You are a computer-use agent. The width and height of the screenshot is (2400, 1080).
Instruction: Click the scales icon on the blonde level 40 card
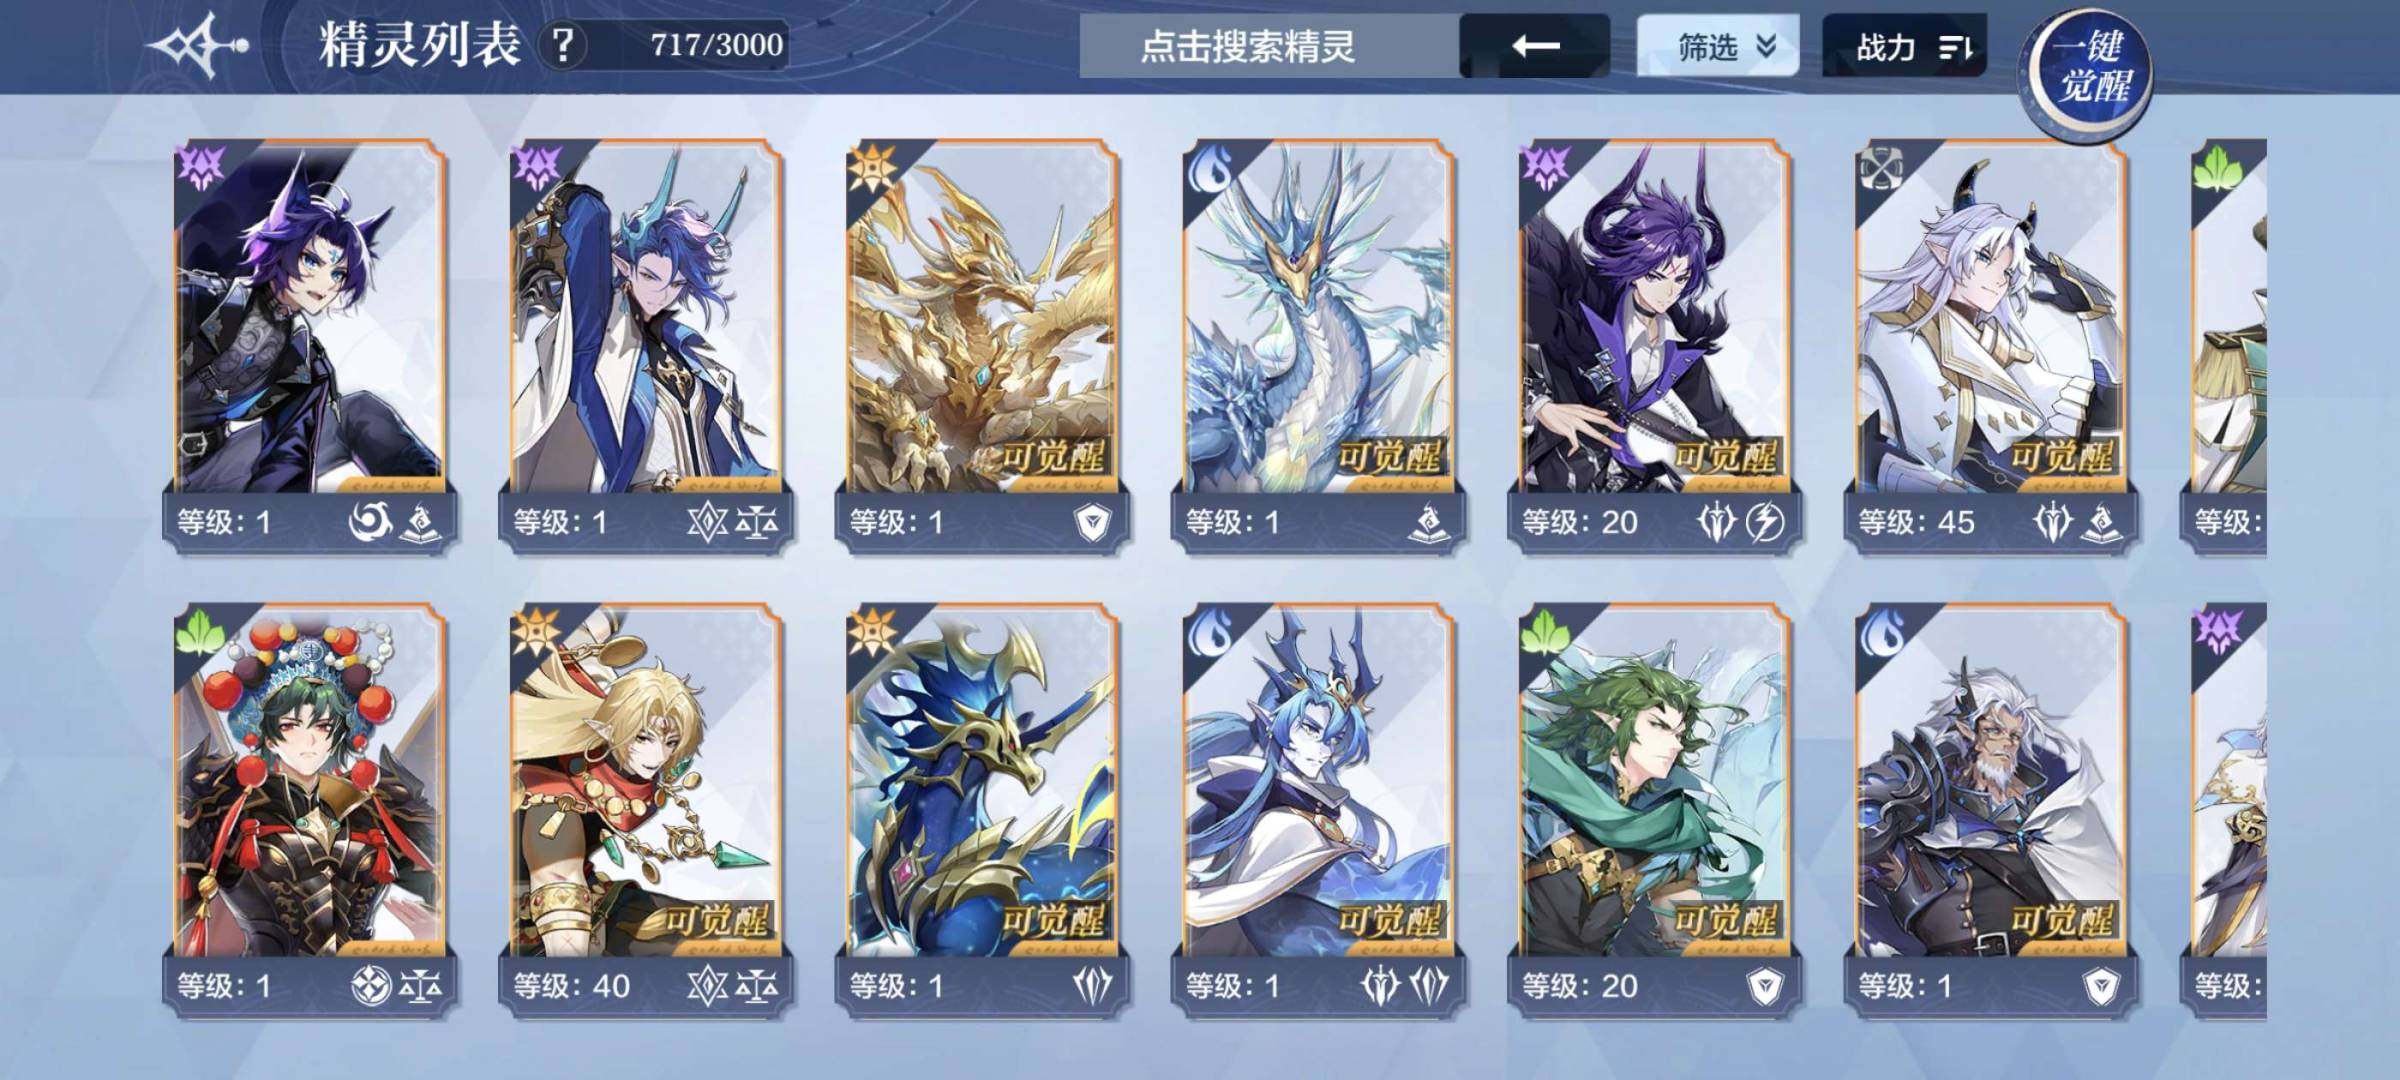click(x=757, y=987)
